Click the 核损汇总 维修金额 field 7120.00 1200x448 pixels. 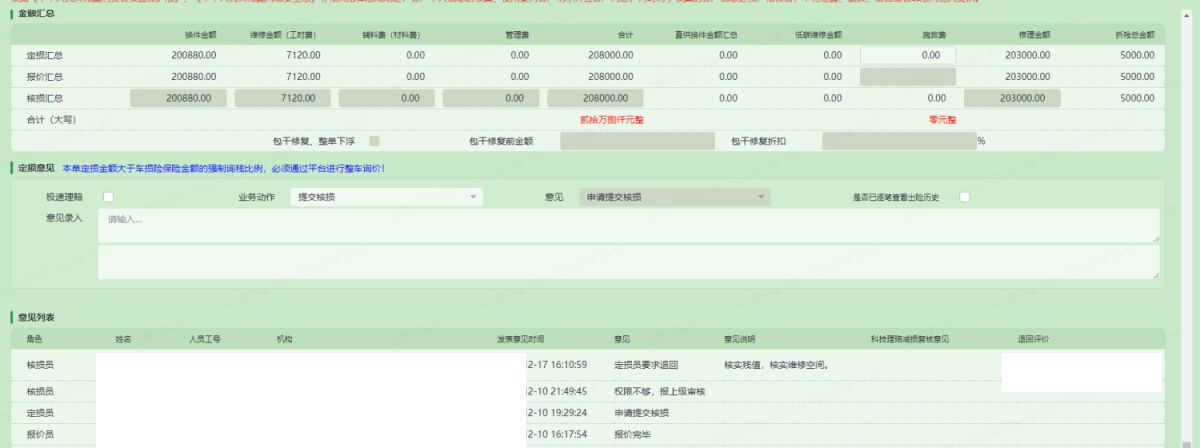pyautogui.click(x=282, y=98)
